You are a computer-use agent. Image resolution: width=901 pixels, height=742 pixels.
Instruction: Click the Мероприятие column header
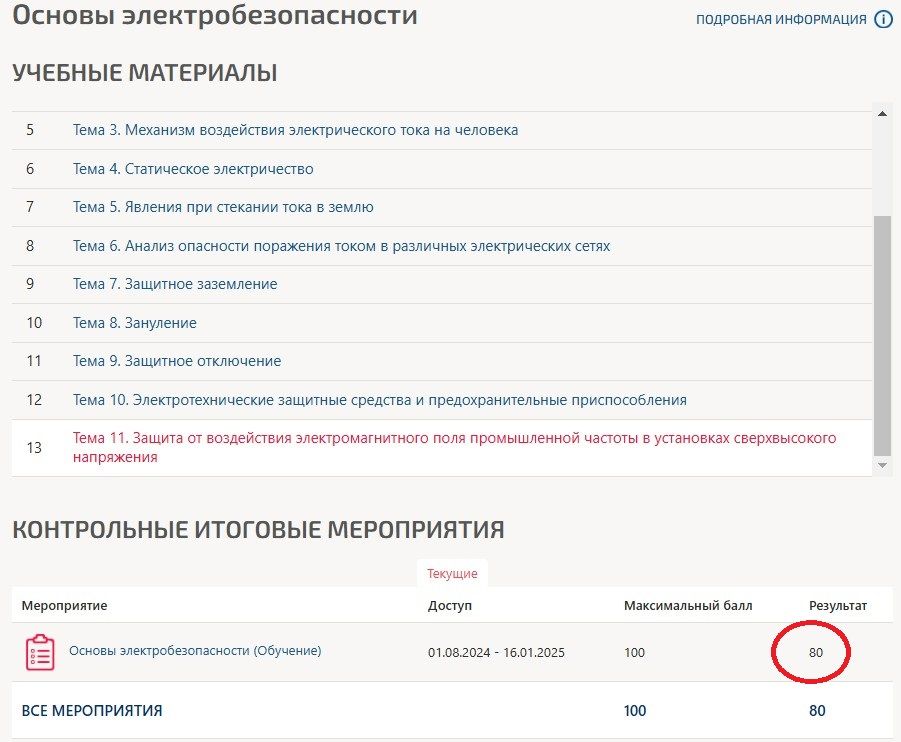tap(64, 606)
